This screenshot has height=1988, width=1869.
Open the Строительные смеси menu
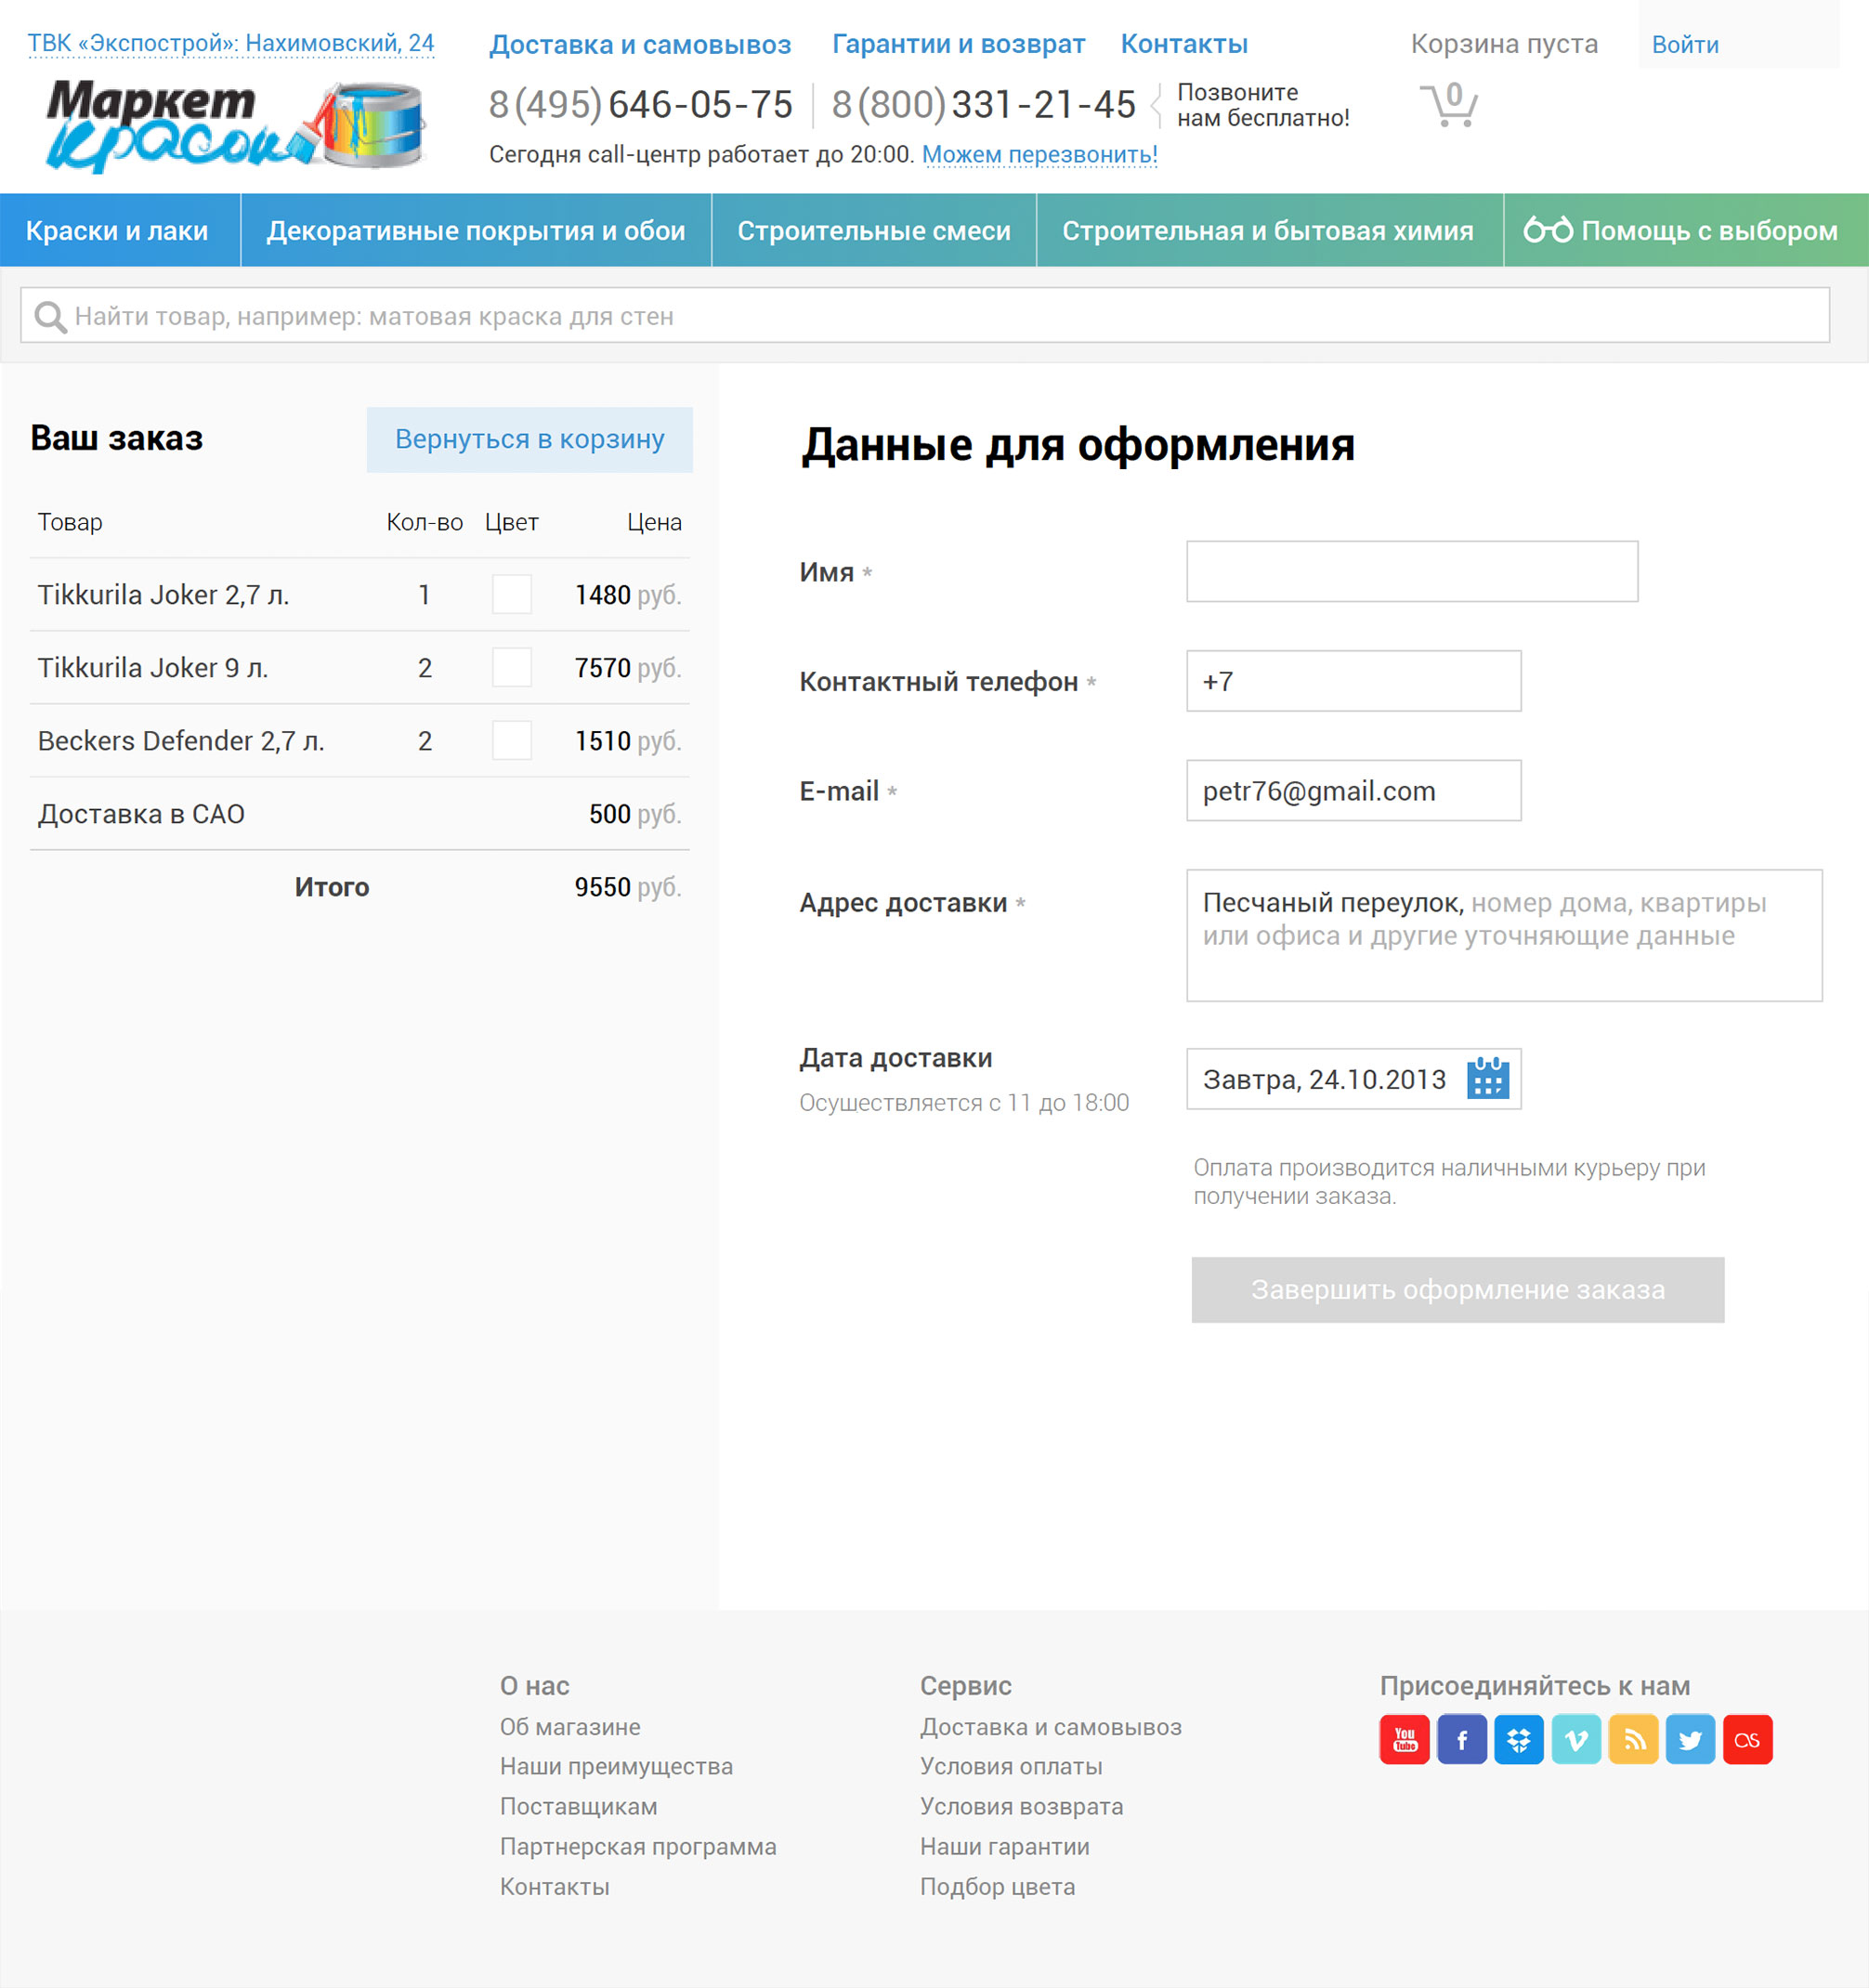tap(874, 230)
